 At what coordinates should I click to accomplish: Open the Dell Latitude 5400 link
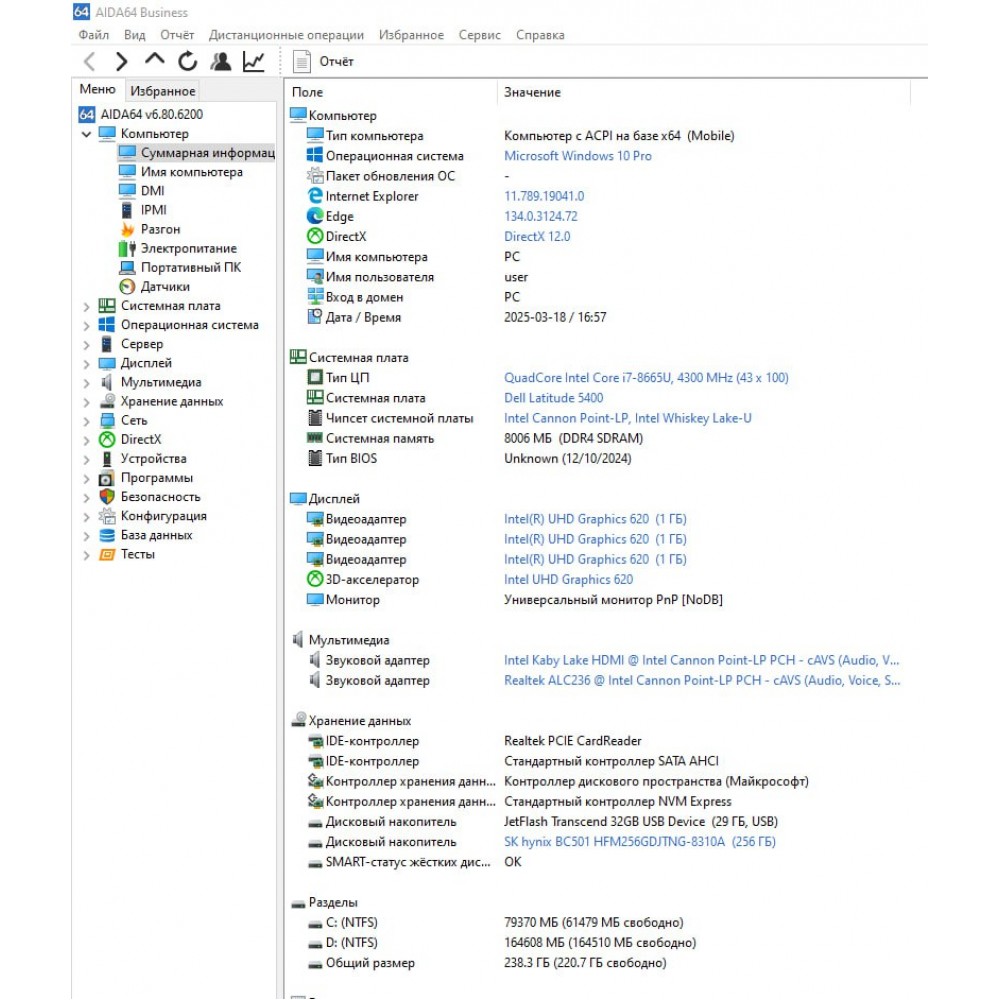click(554, 398)
